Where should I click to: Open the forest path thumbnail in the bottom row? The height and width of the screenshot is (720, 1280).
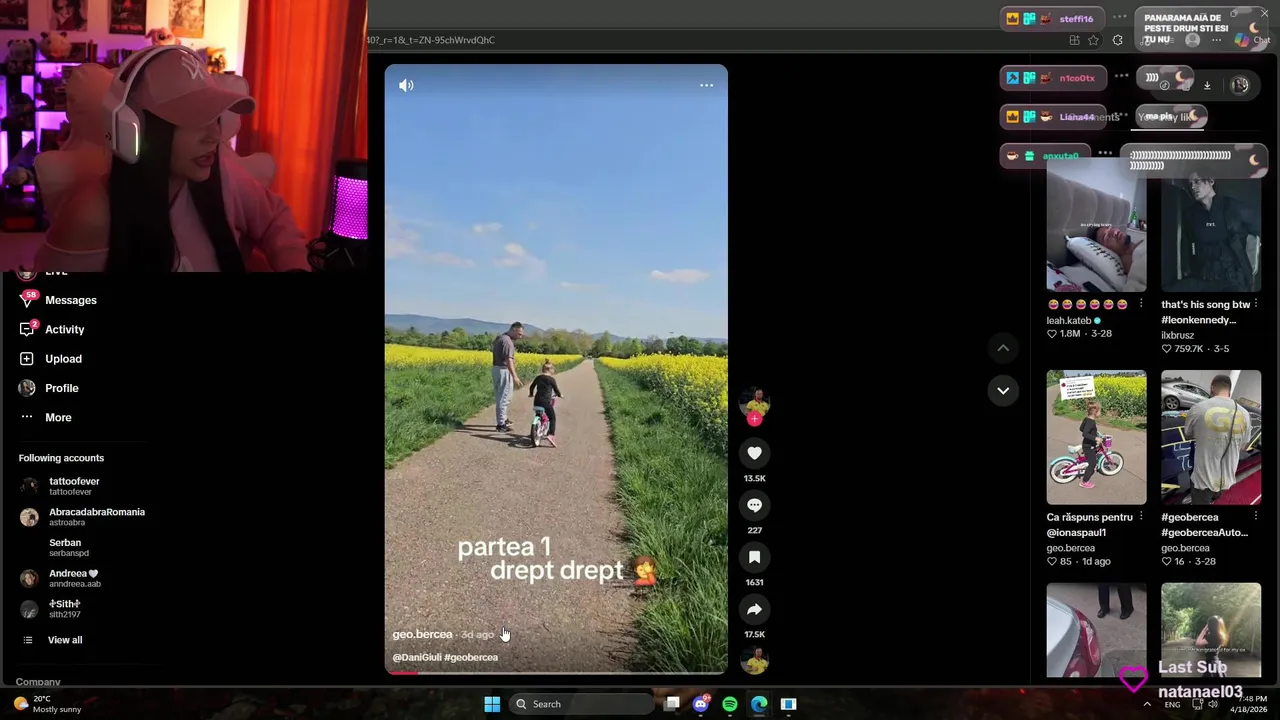[x=1211, y=630]
